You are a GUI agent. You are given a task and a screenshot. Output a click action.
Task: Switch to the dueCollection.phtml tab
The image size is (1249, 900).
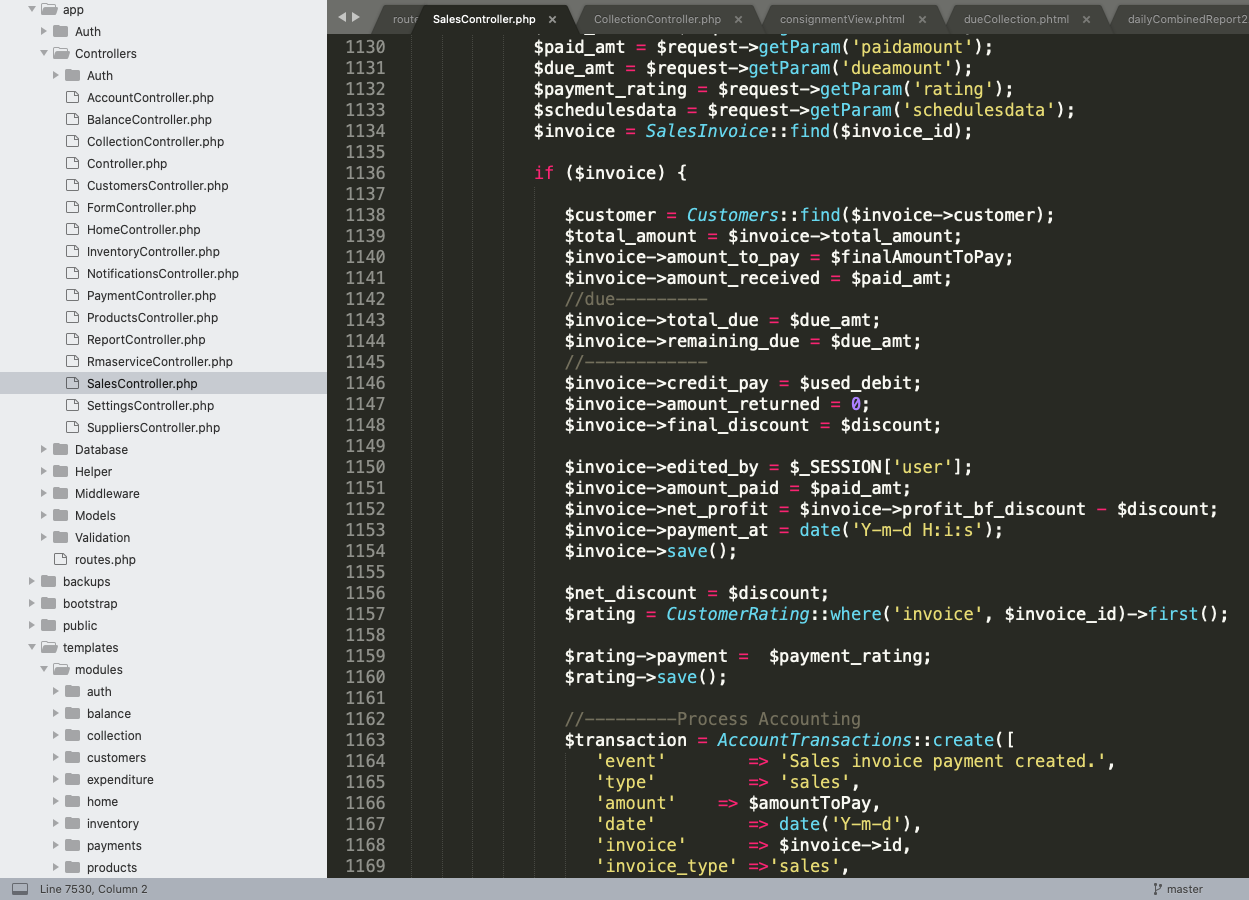(1016, 19)
